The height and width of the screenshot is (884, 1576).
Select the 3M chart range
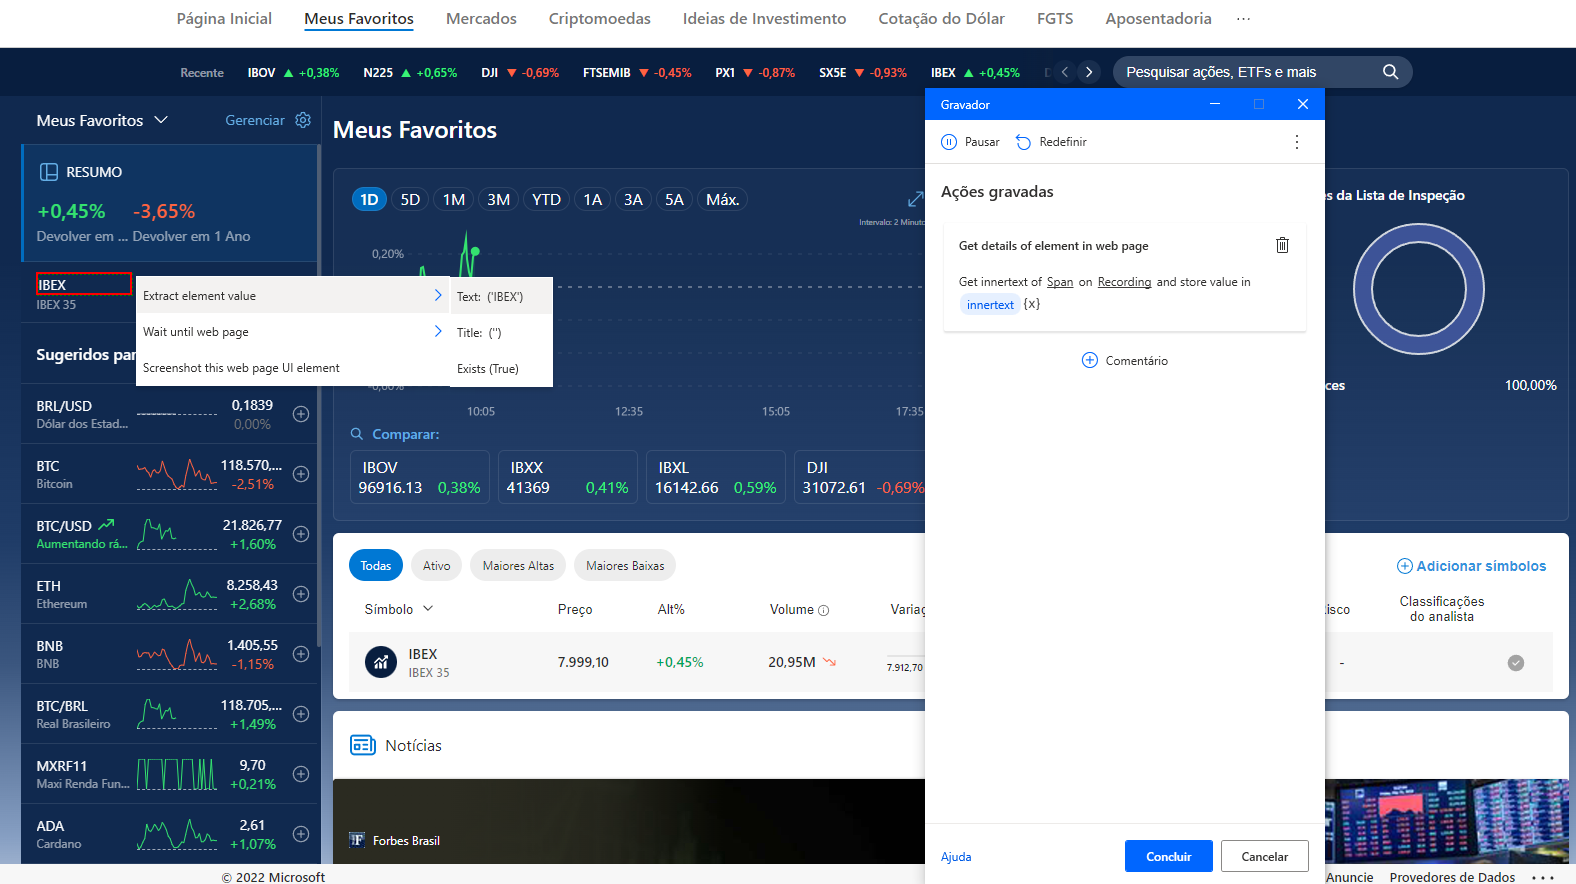click(498, 199)
